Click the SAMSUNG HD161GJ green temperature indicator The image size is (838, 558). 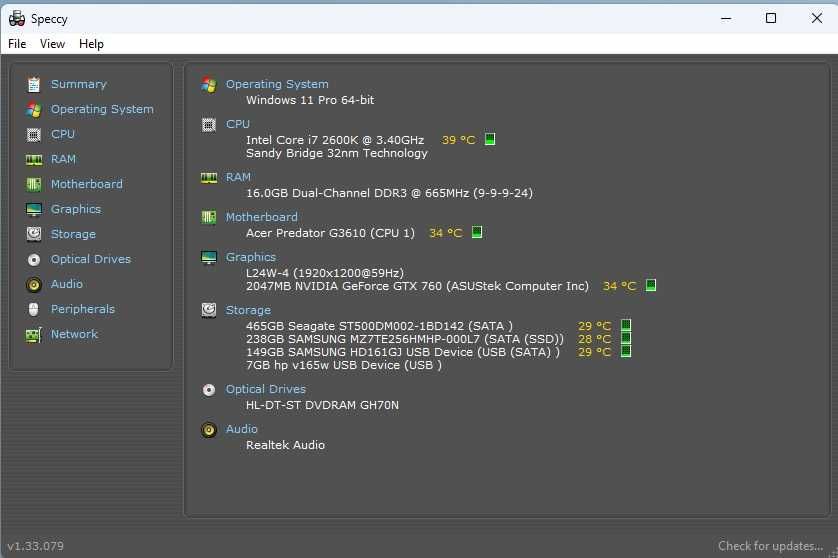(626, 351)
